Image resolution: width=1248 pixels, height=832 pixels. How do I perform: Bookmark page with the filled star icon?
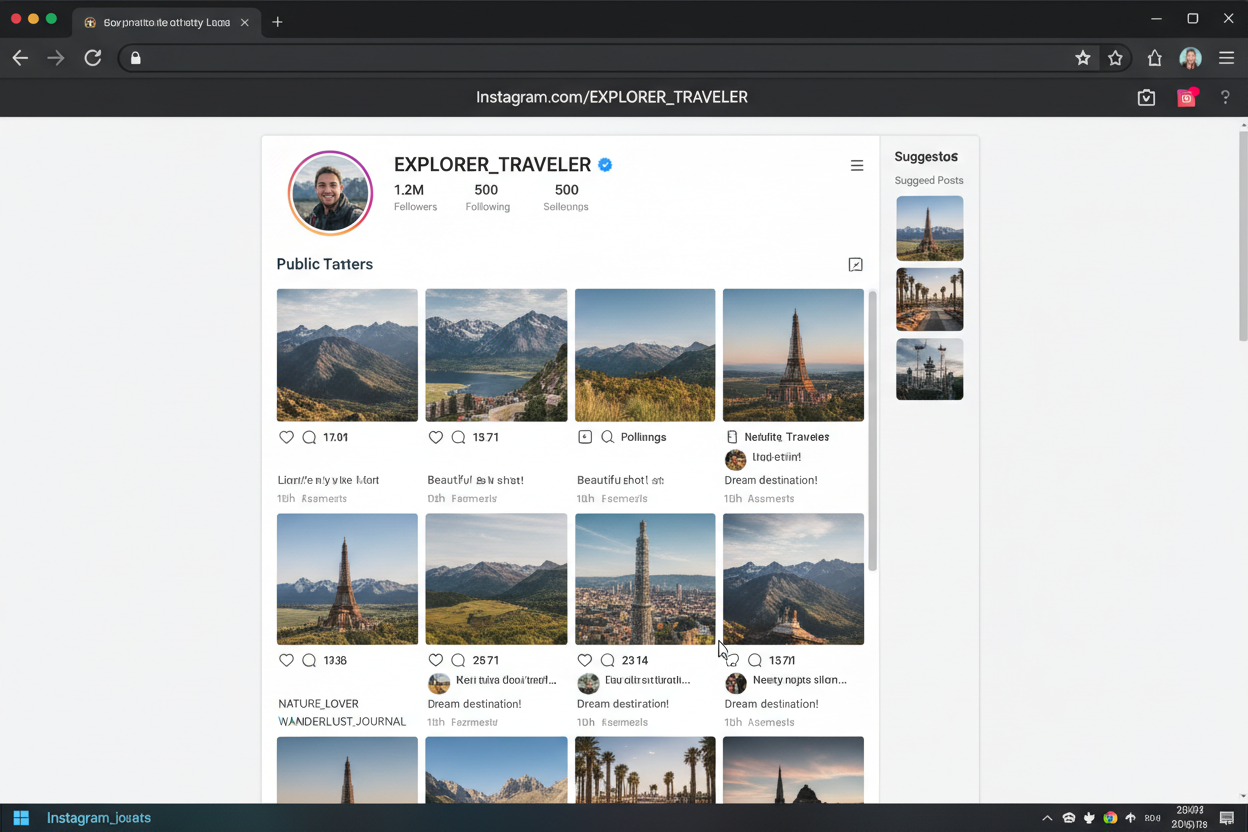click(1083, 58)
